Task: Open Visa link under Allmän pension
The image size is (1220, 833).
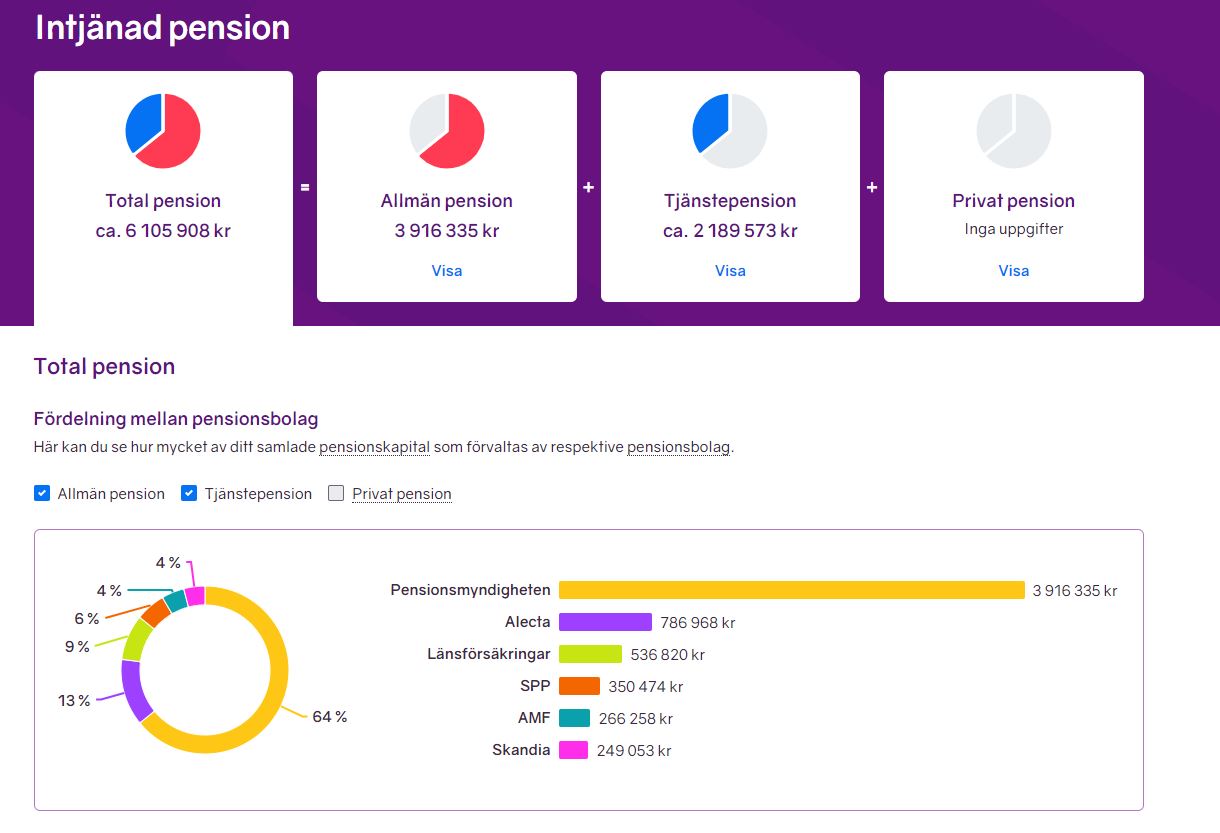Action: tap(447, 271)
